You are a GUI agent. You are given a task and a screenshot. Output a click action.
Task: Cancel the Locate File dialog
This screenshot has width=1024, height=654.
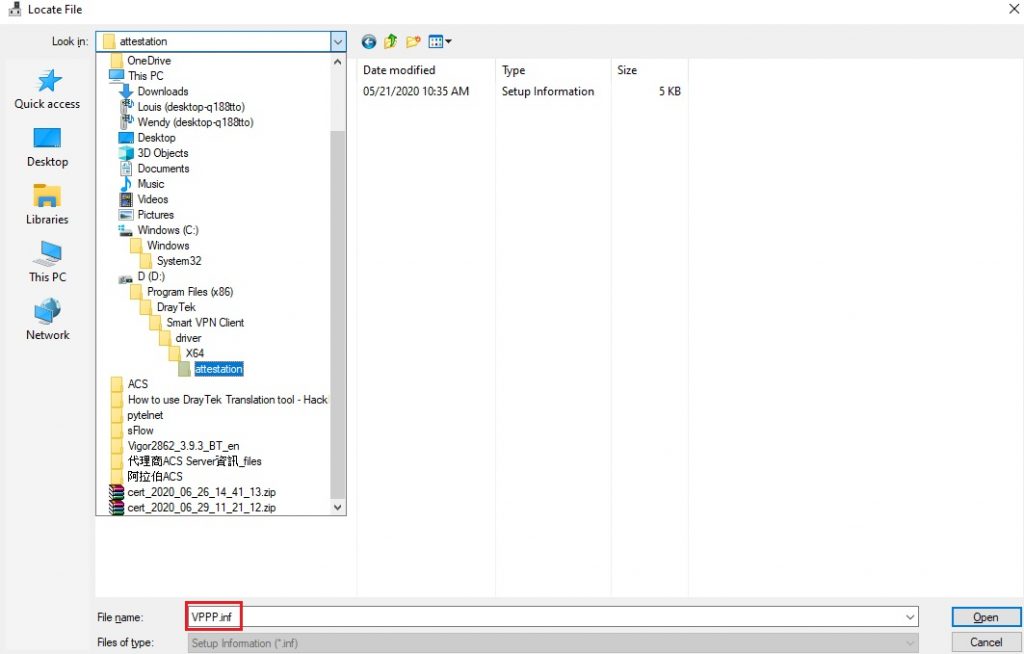click(985, 643)
